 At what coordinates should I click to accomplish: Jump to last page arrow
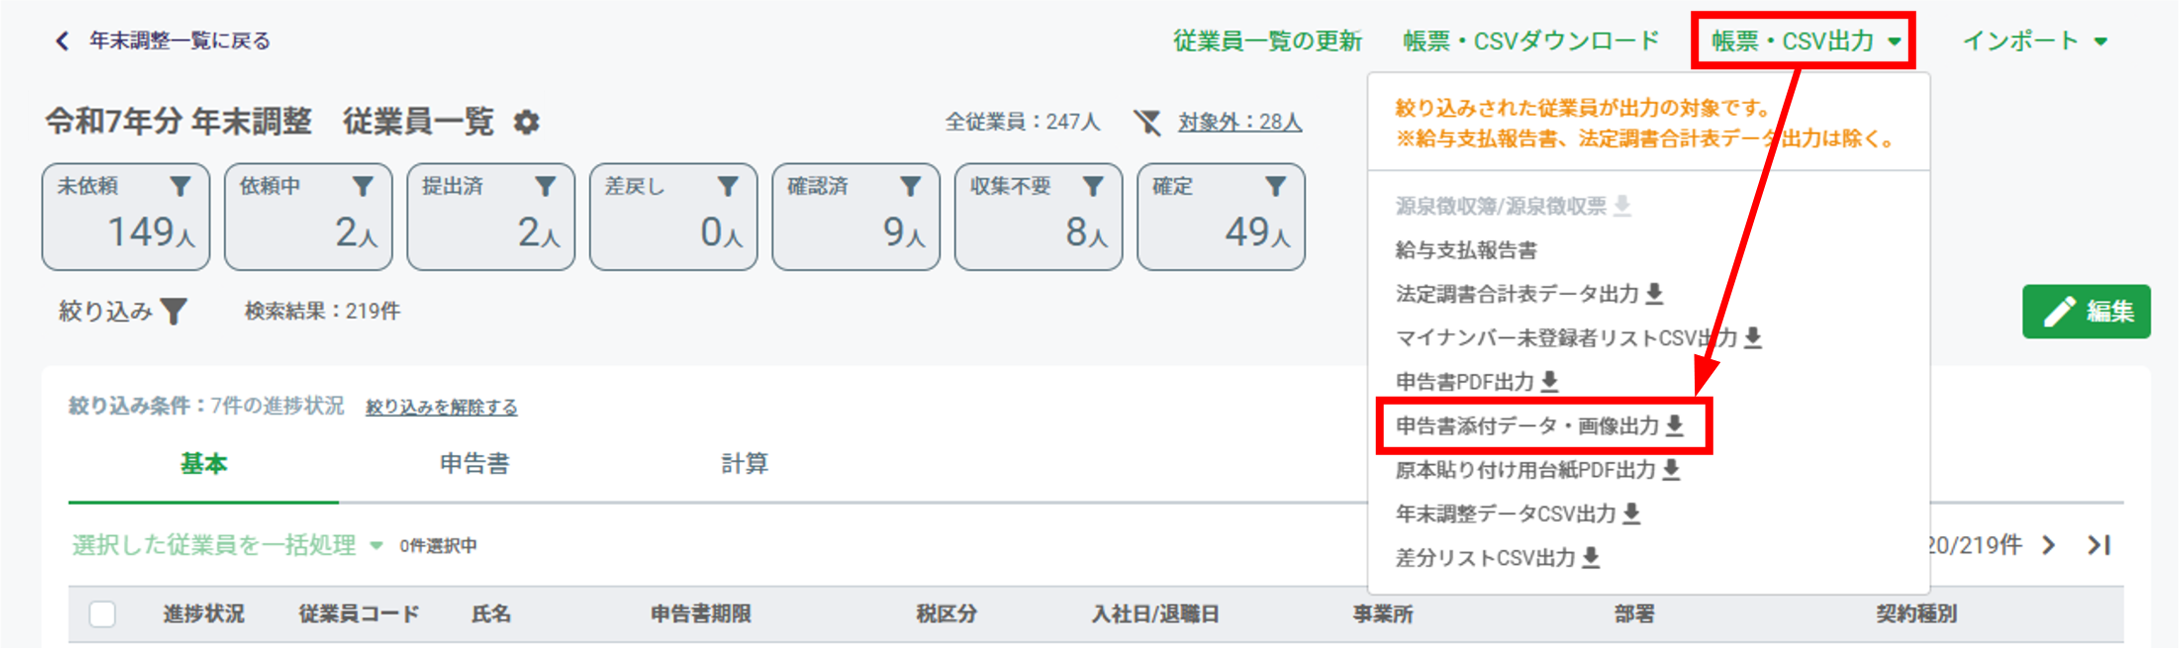coord(2099,545)
